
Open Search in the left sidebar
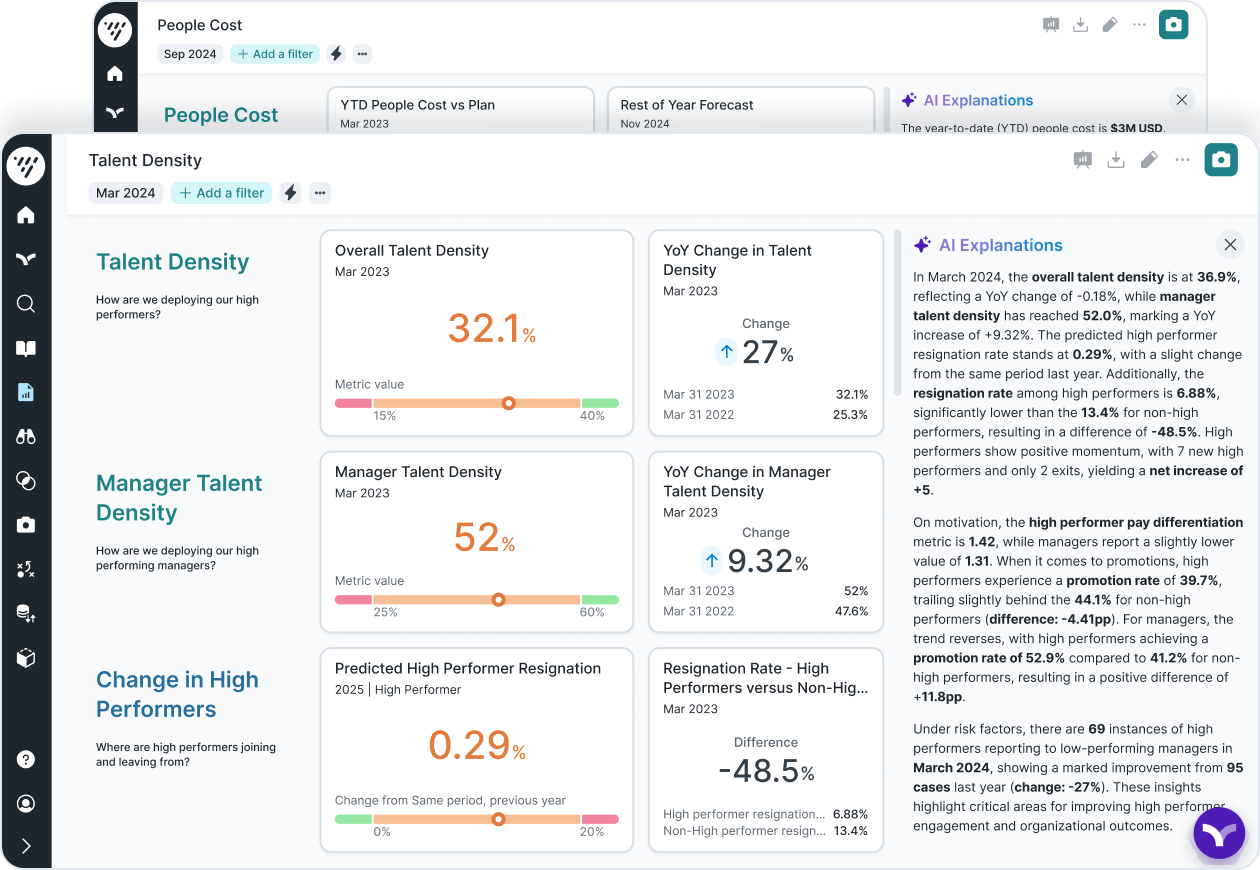coord(26,304)
